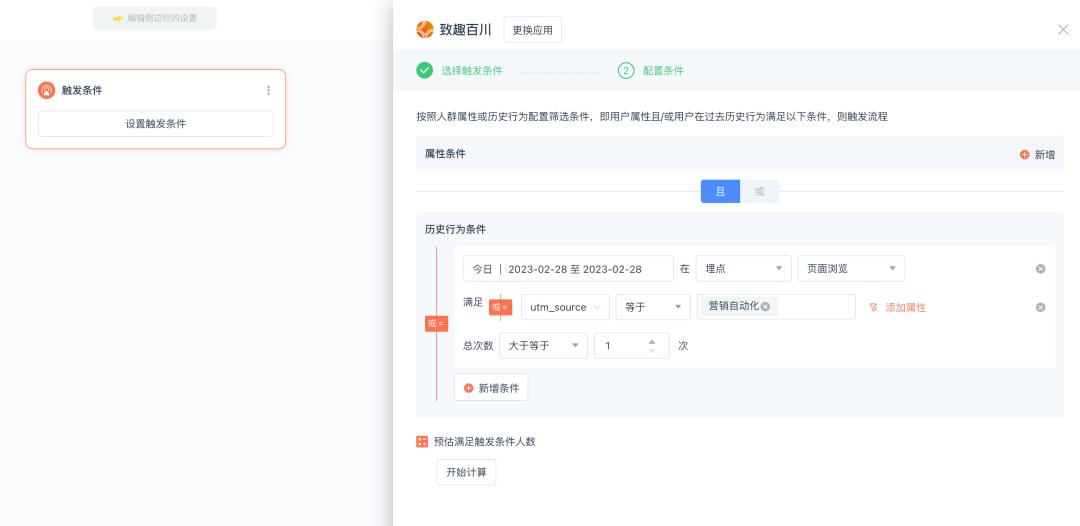Click the calculator icon next to 预估满足触发条件人数
The width and height of the screenshot is (1080, 526).
coord(422,442)
